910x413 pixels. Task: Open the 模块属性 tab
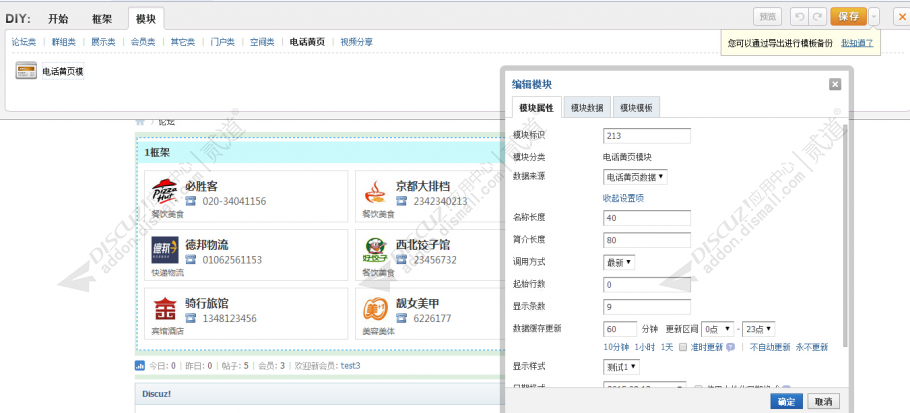537,108
